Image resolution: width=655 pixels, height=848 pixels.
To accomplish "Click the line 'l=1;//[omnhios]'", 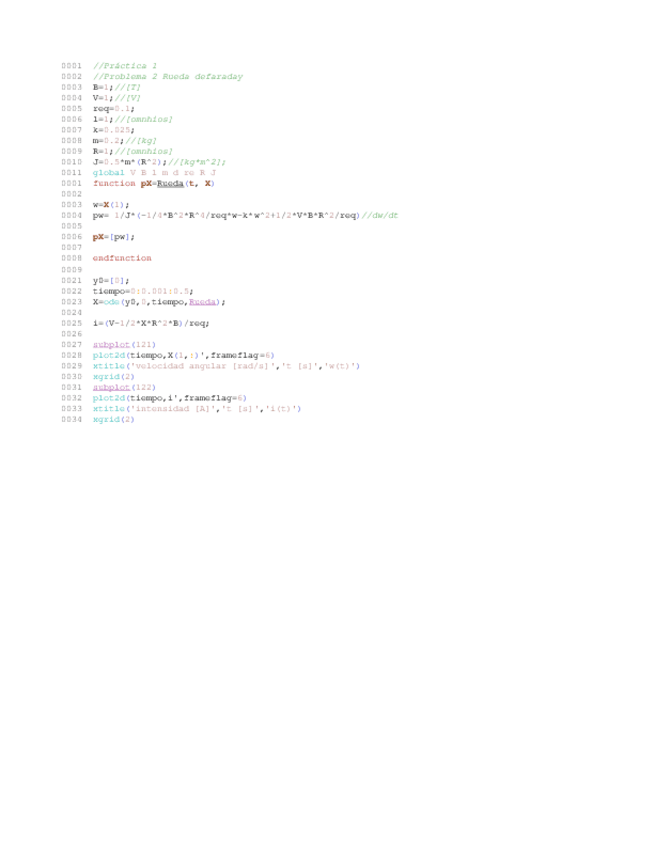I will [x=133, y=120].
